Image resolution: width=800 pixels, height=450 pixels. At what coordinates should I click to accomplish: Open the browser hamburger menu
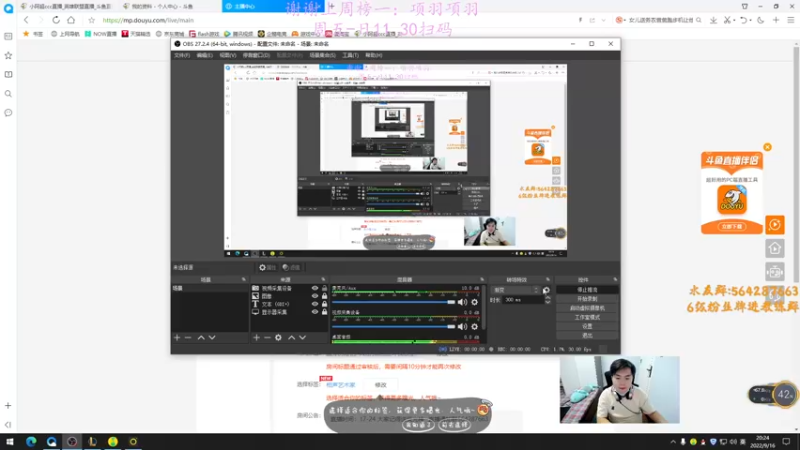coord(791,20)
